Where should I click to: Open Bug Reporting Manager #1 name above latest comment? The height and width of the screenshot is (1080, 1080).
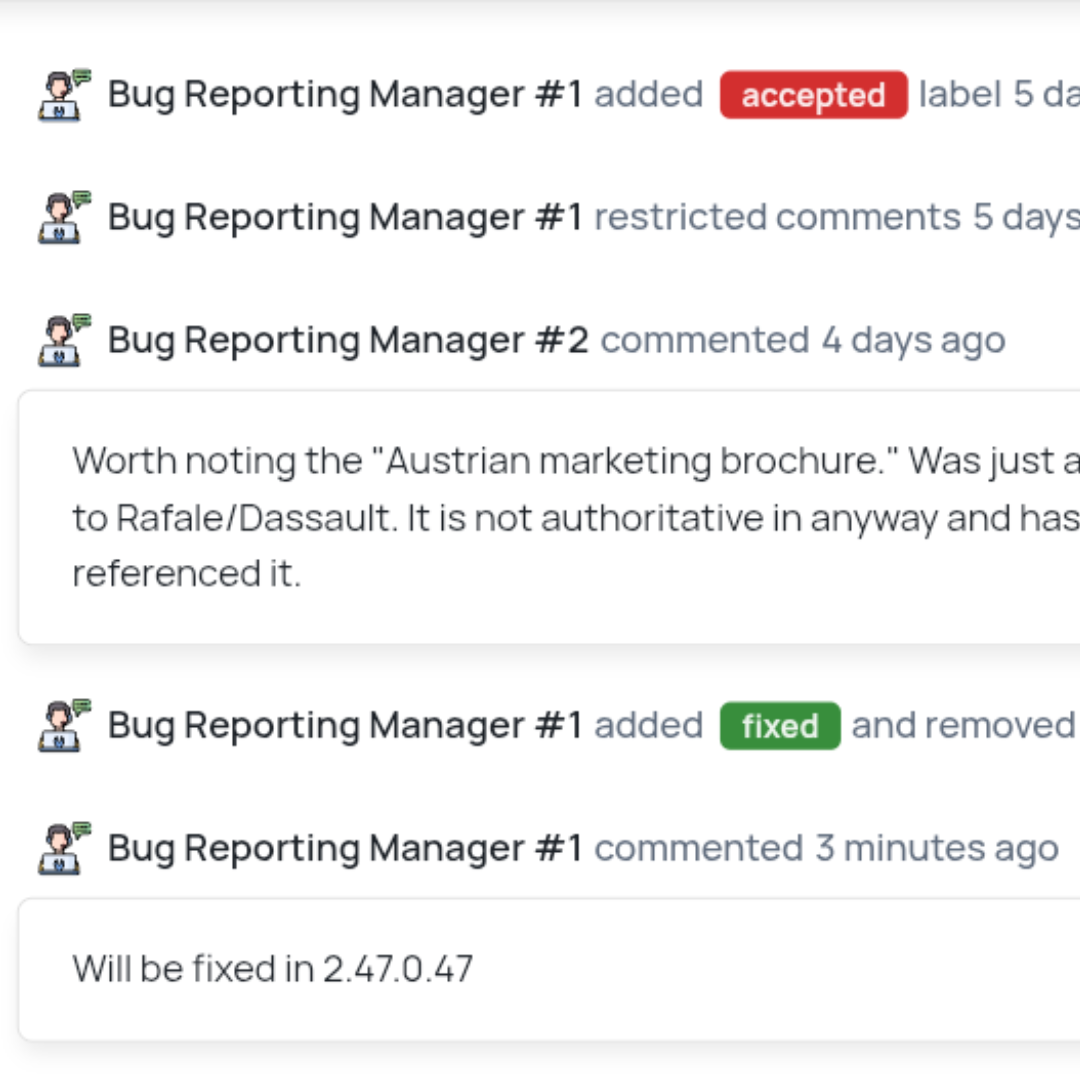pyautogui.click(x=344, y=848)
